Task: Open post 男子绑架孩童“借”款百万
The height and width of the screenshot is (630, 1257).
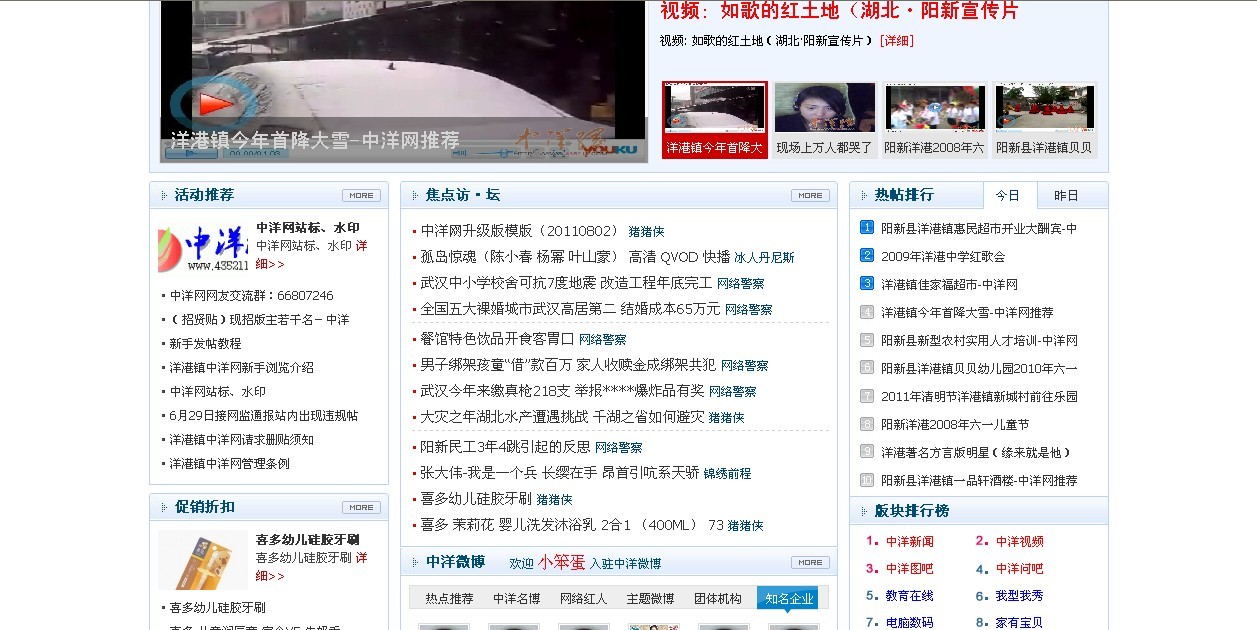Action: (x=568, y=365)
